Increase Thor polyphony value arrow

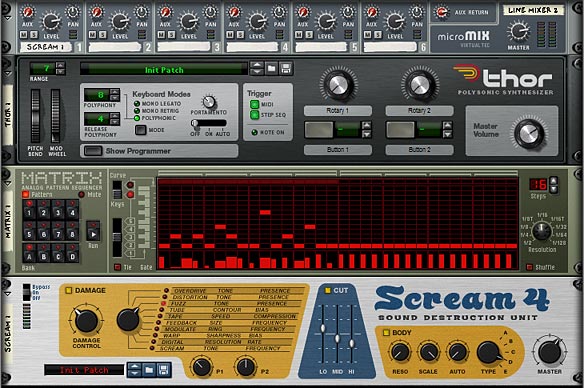tap(115, 91)
